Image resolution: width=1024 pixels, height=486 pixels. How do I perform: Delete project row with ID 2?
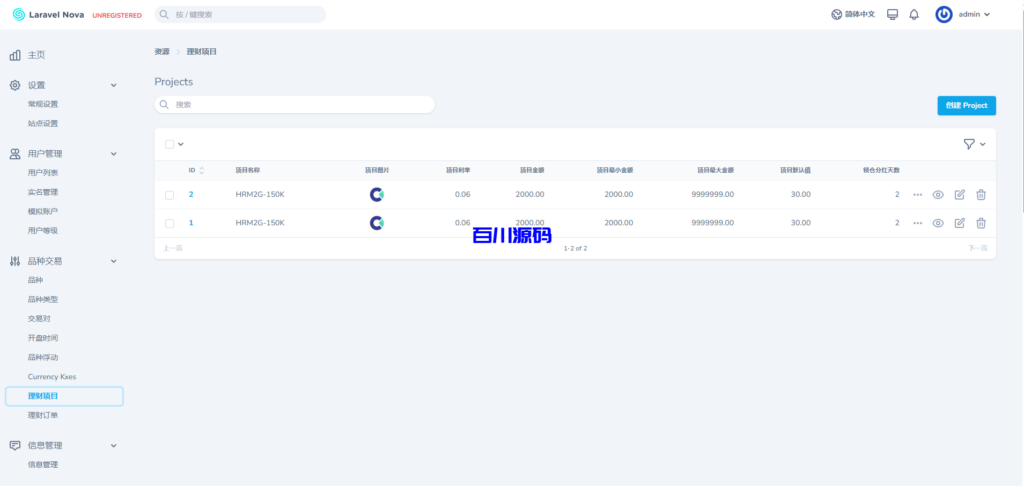click(981, 195)
